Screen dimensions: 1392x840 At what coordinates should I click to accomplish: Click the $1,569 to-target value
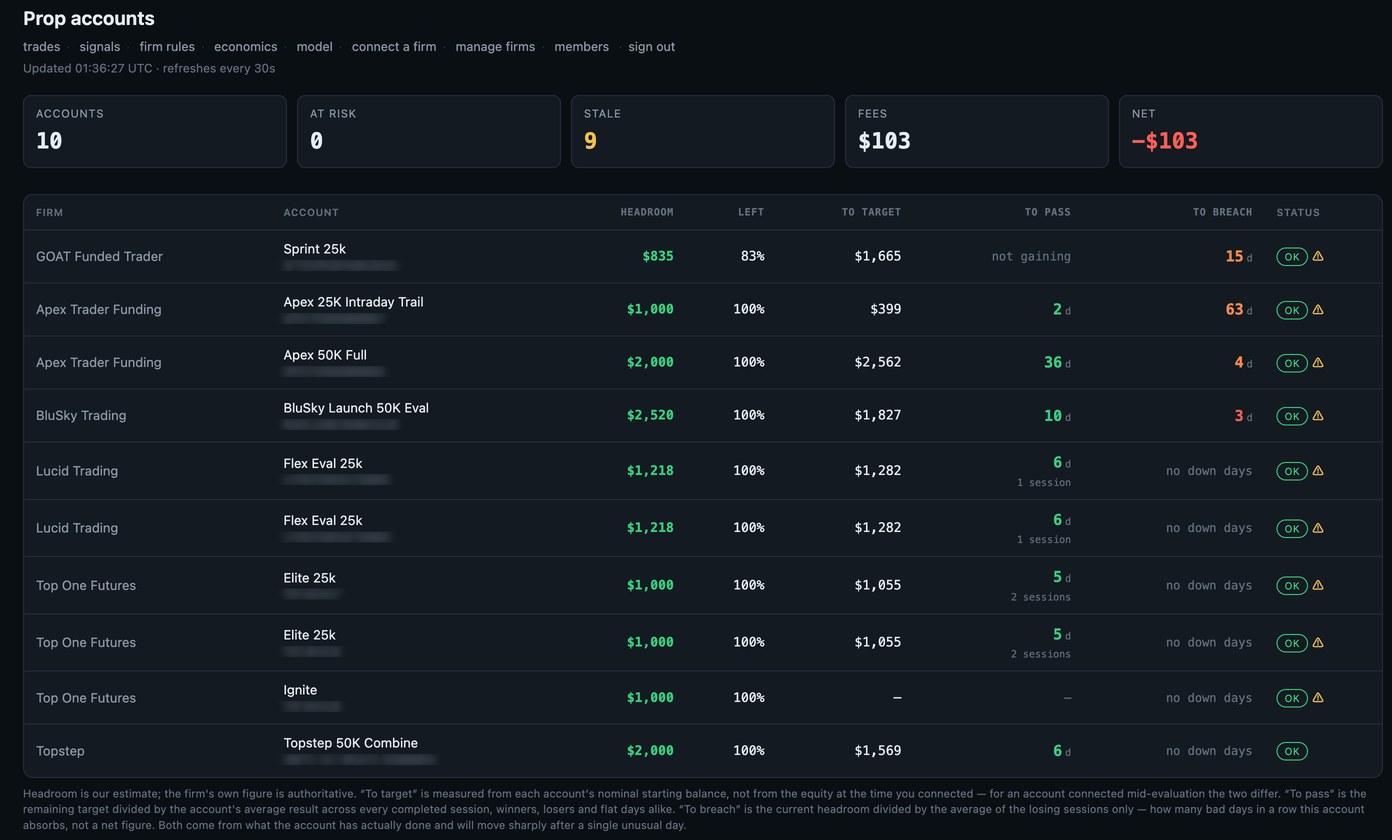tap(878, 751)
